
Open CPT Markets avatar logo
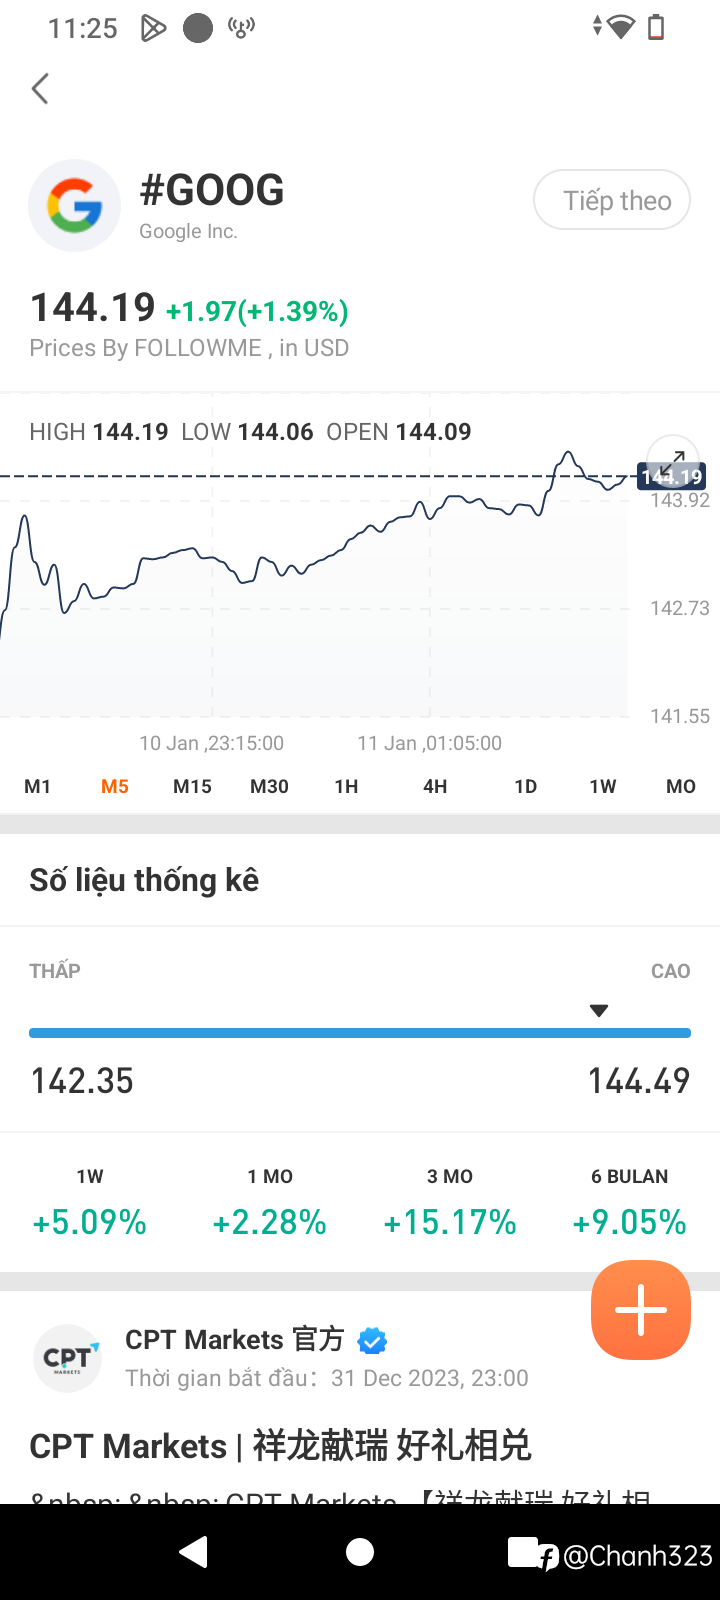(x=68, y=1358)
